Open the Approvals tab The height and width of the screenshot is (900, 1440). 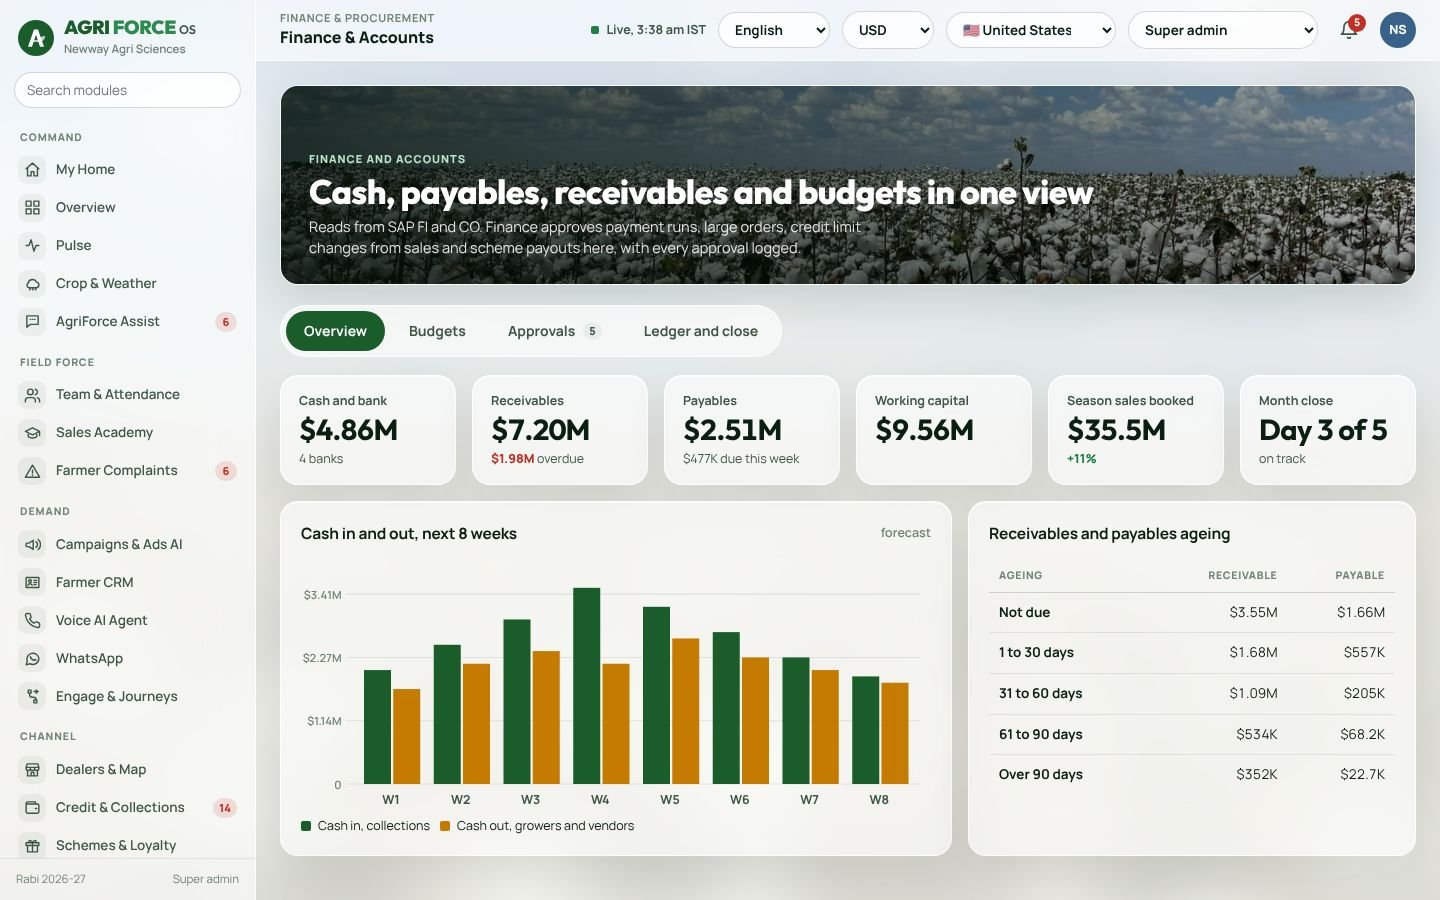[x=553, y=331]
